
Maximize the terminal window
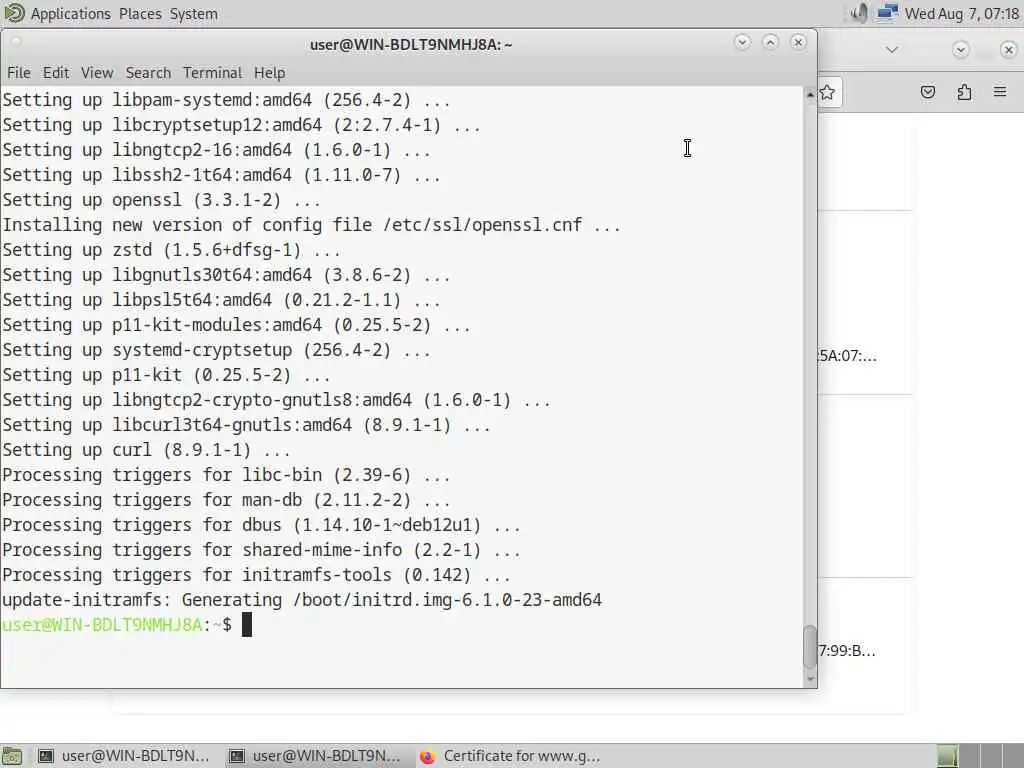[x=770, y=42]
